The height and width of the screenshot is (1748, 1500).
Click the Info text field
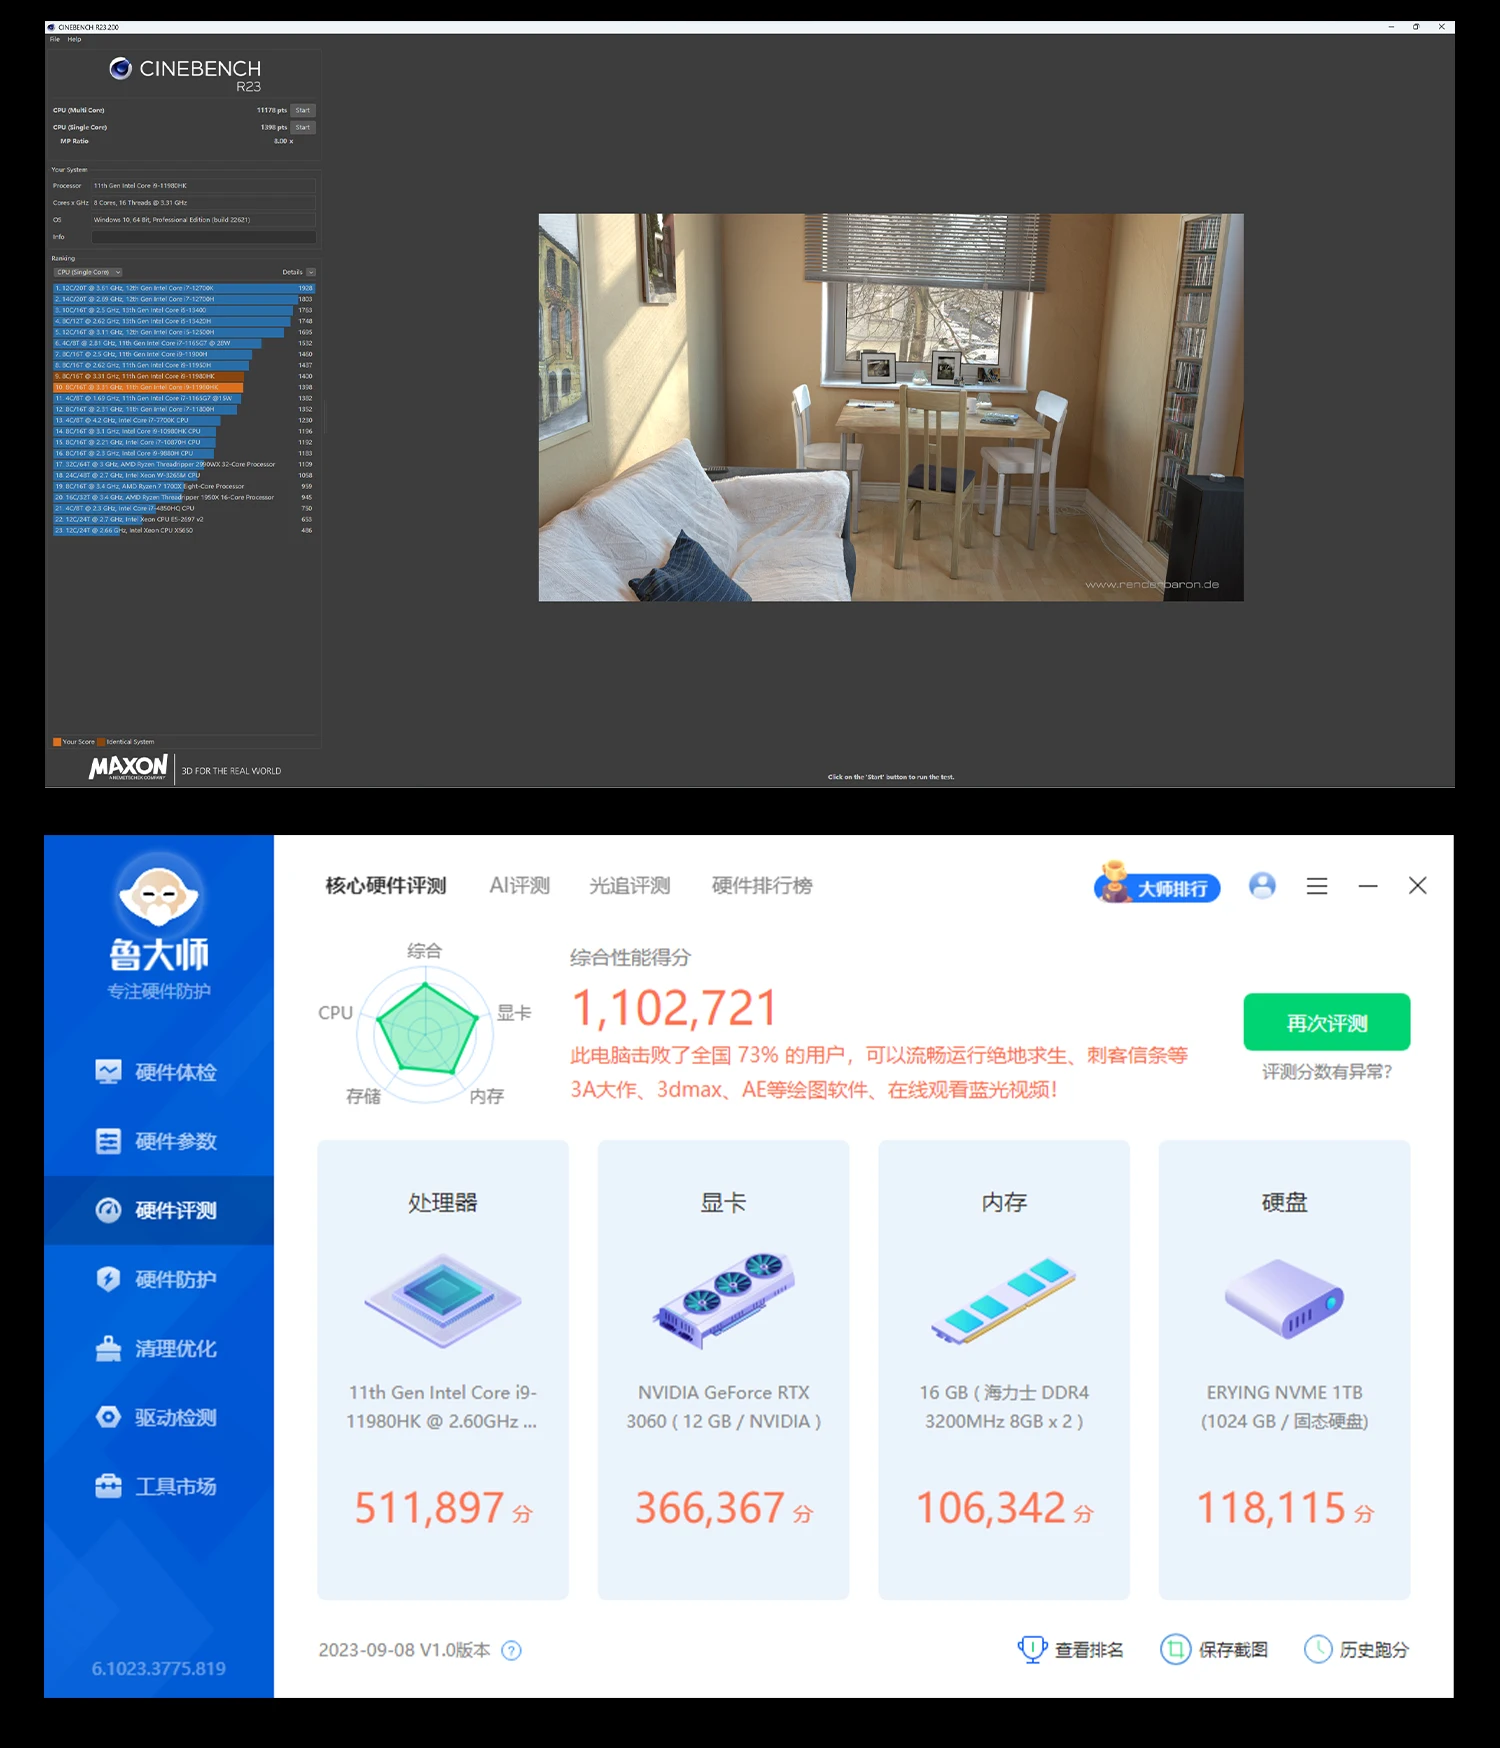pos(203,237)
